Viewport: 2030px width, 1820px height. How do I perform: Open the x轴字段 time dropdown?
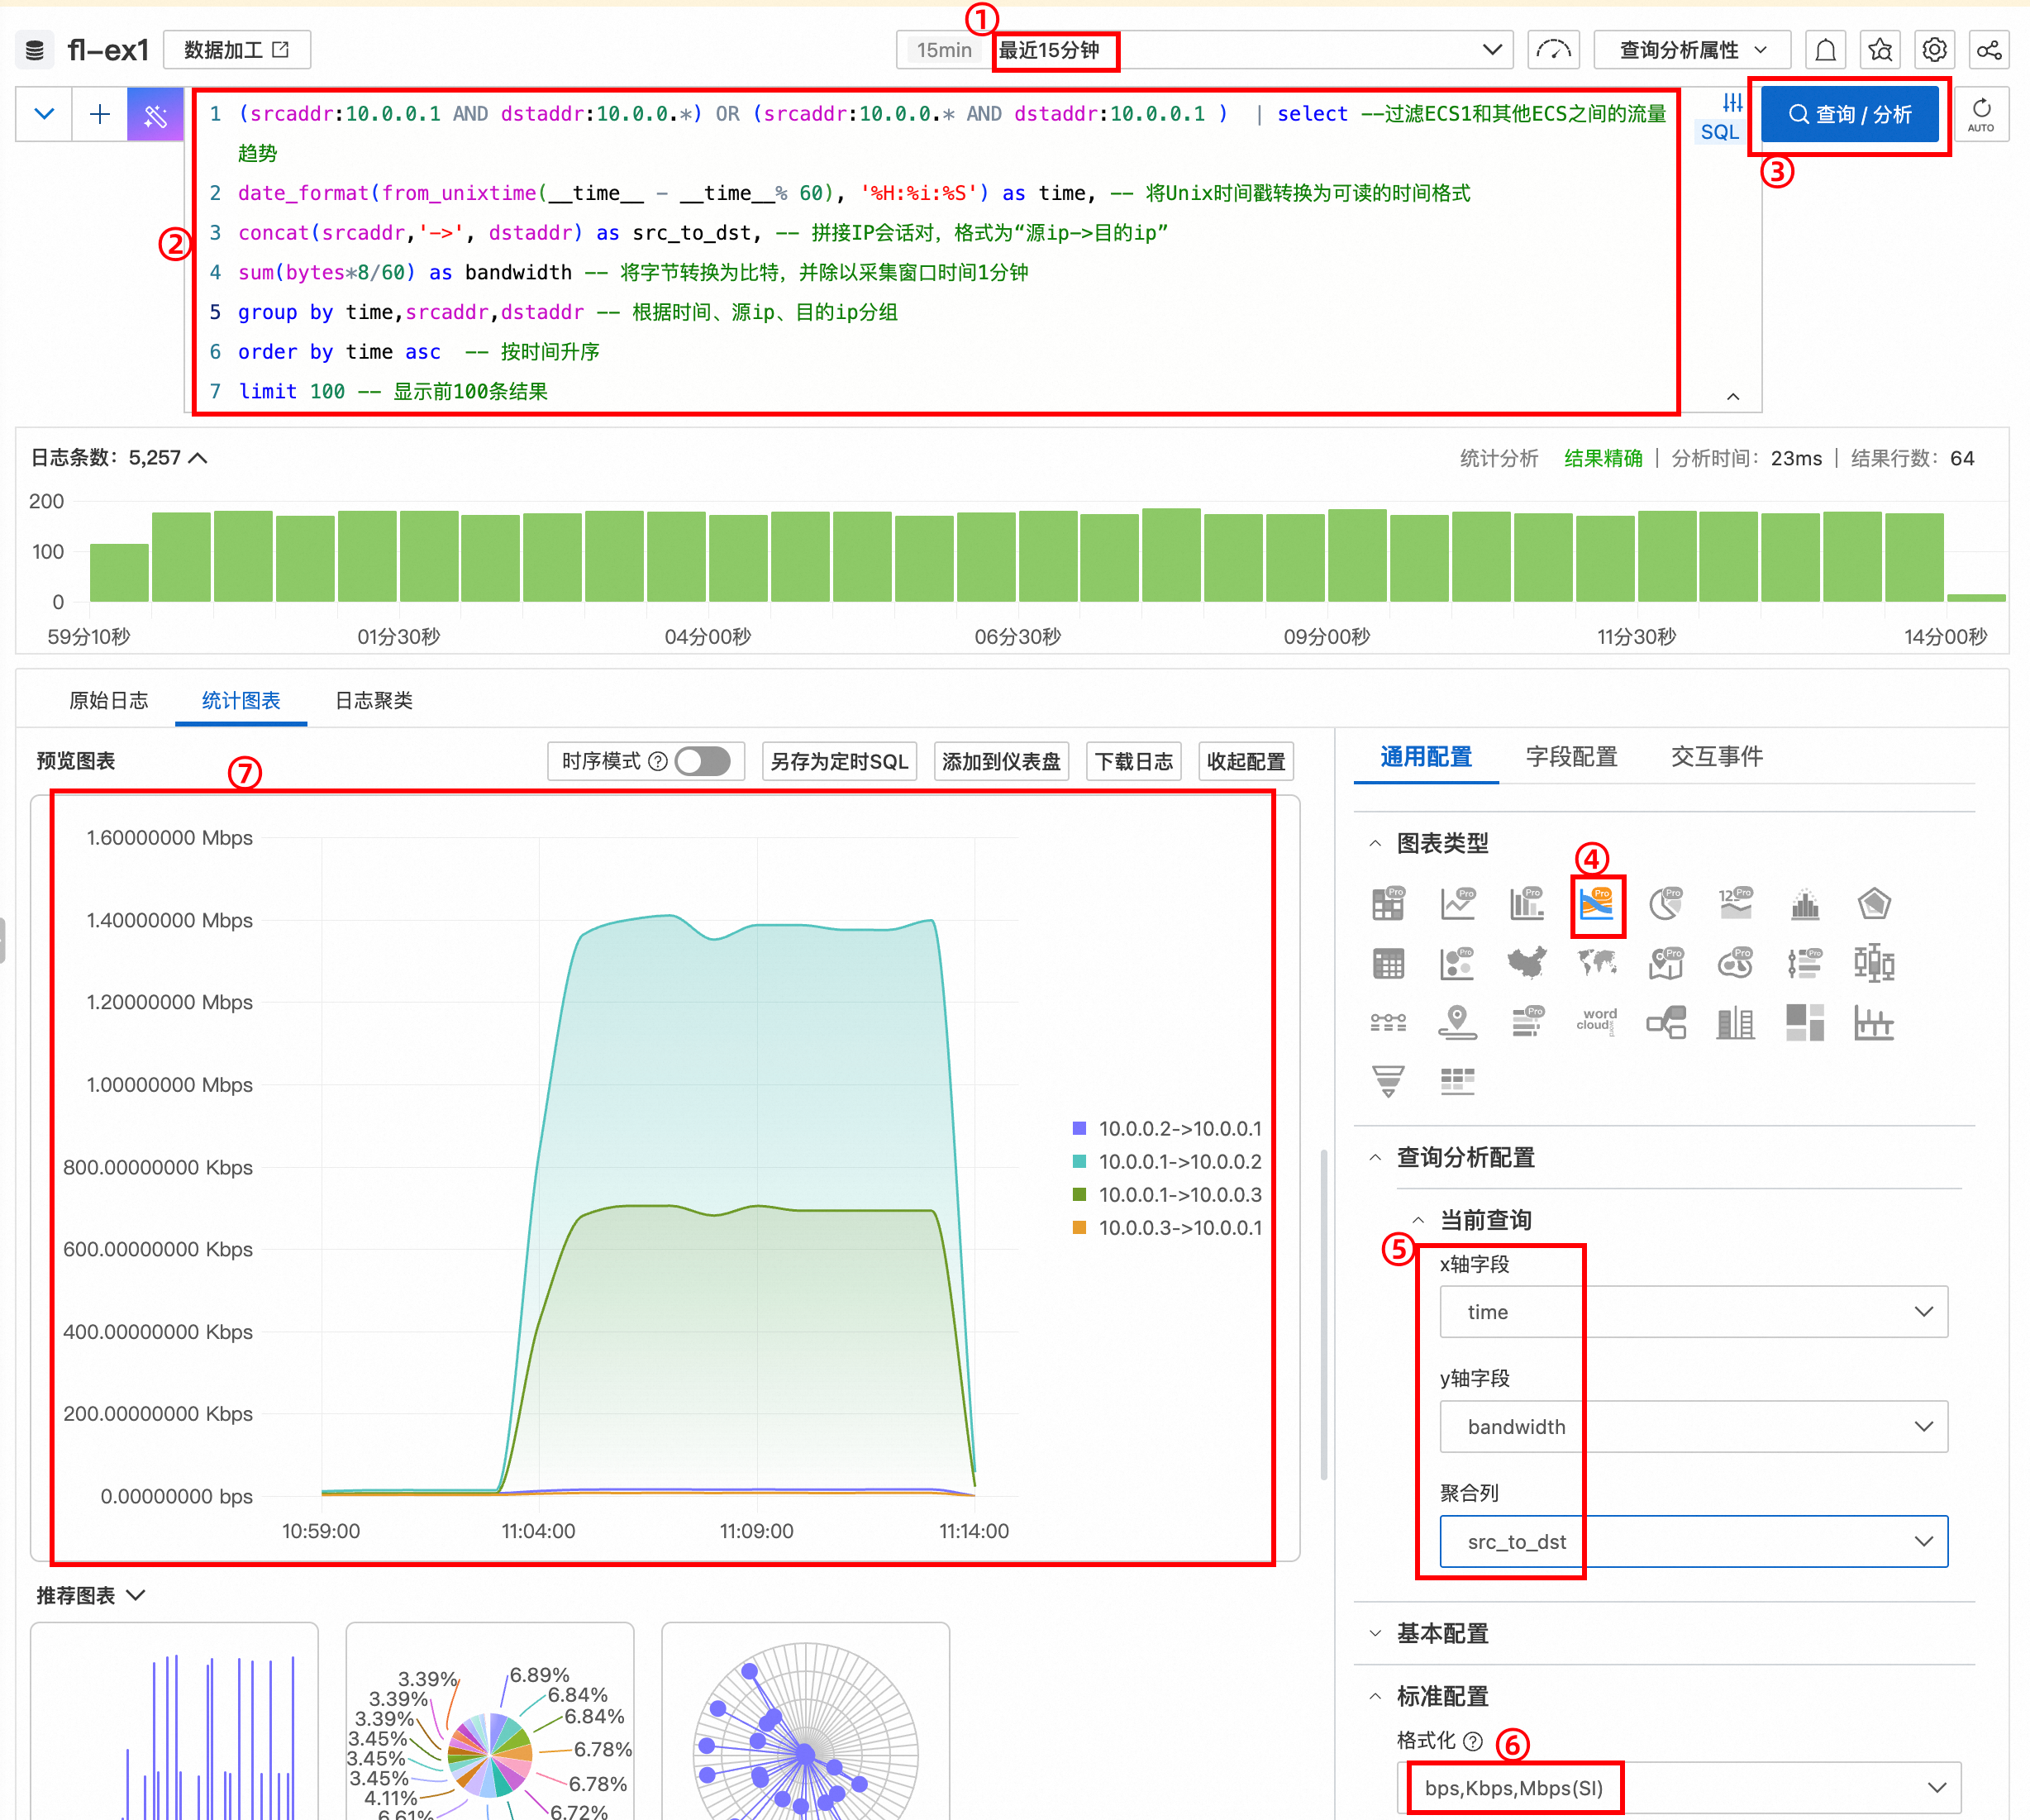1693,1312
